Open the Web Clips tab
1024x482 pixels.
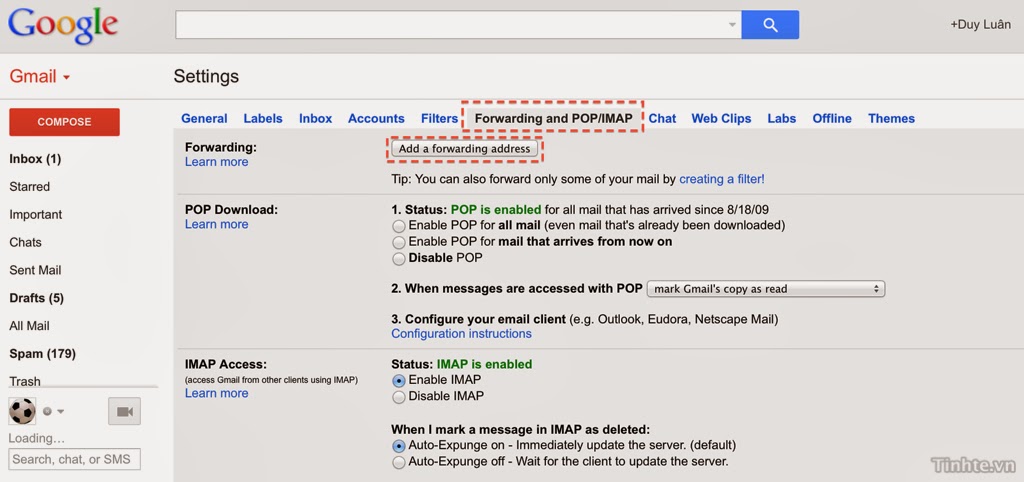click(x=721, y=118)
